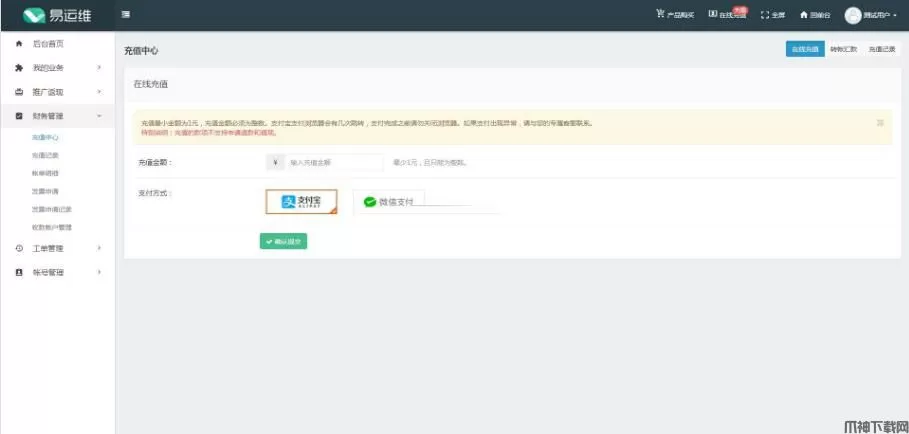Toggle the sidebar hamburger menu icon
This screenshot has height=434, width=909.
[125, 15]
